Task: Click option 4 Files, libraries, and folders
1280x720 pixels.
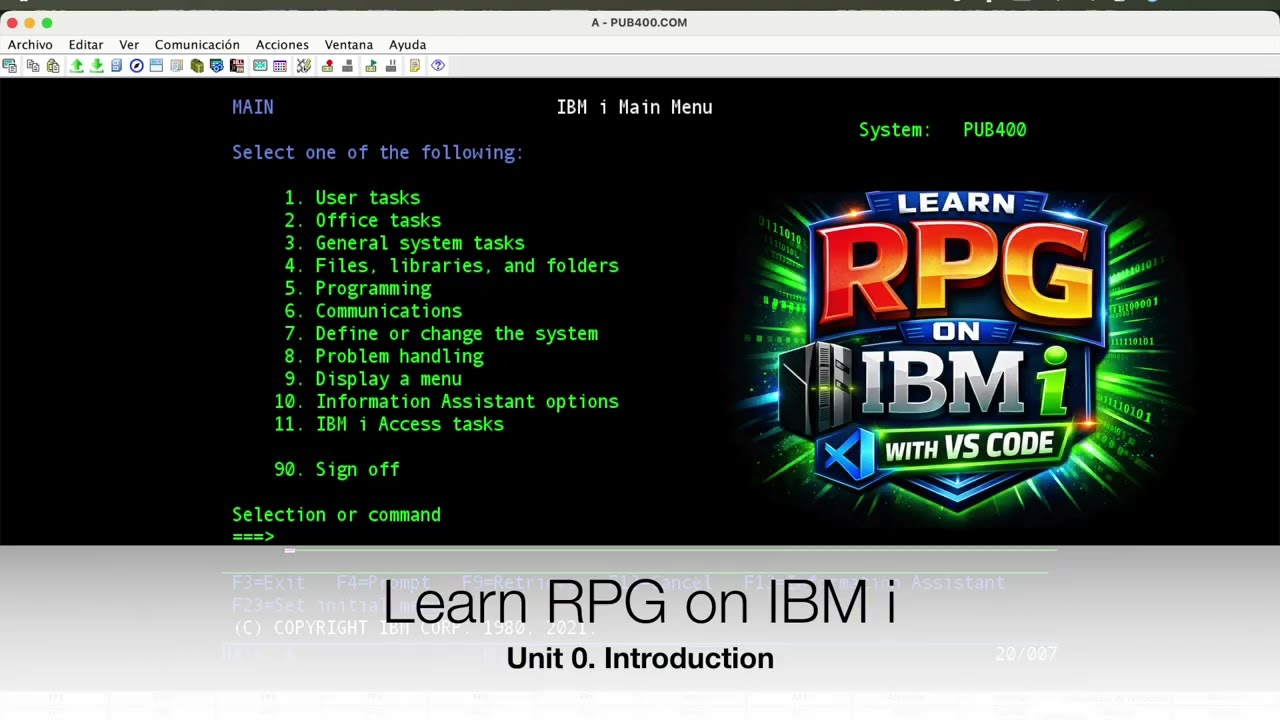Action: click(451, 266)
